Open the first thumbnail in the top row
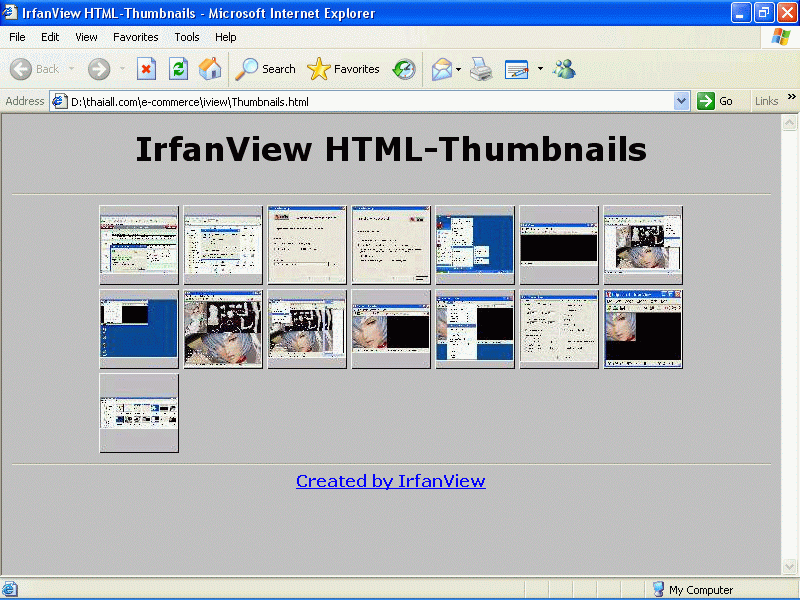Screen dimensions: 800x600 139,245
